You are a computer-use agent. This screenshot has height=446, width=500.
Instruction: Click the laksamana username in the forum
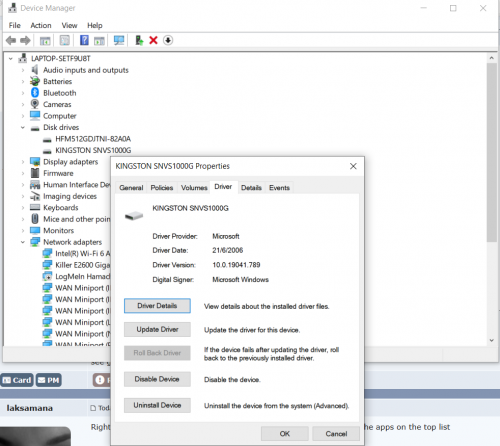[x=30, y=408]
